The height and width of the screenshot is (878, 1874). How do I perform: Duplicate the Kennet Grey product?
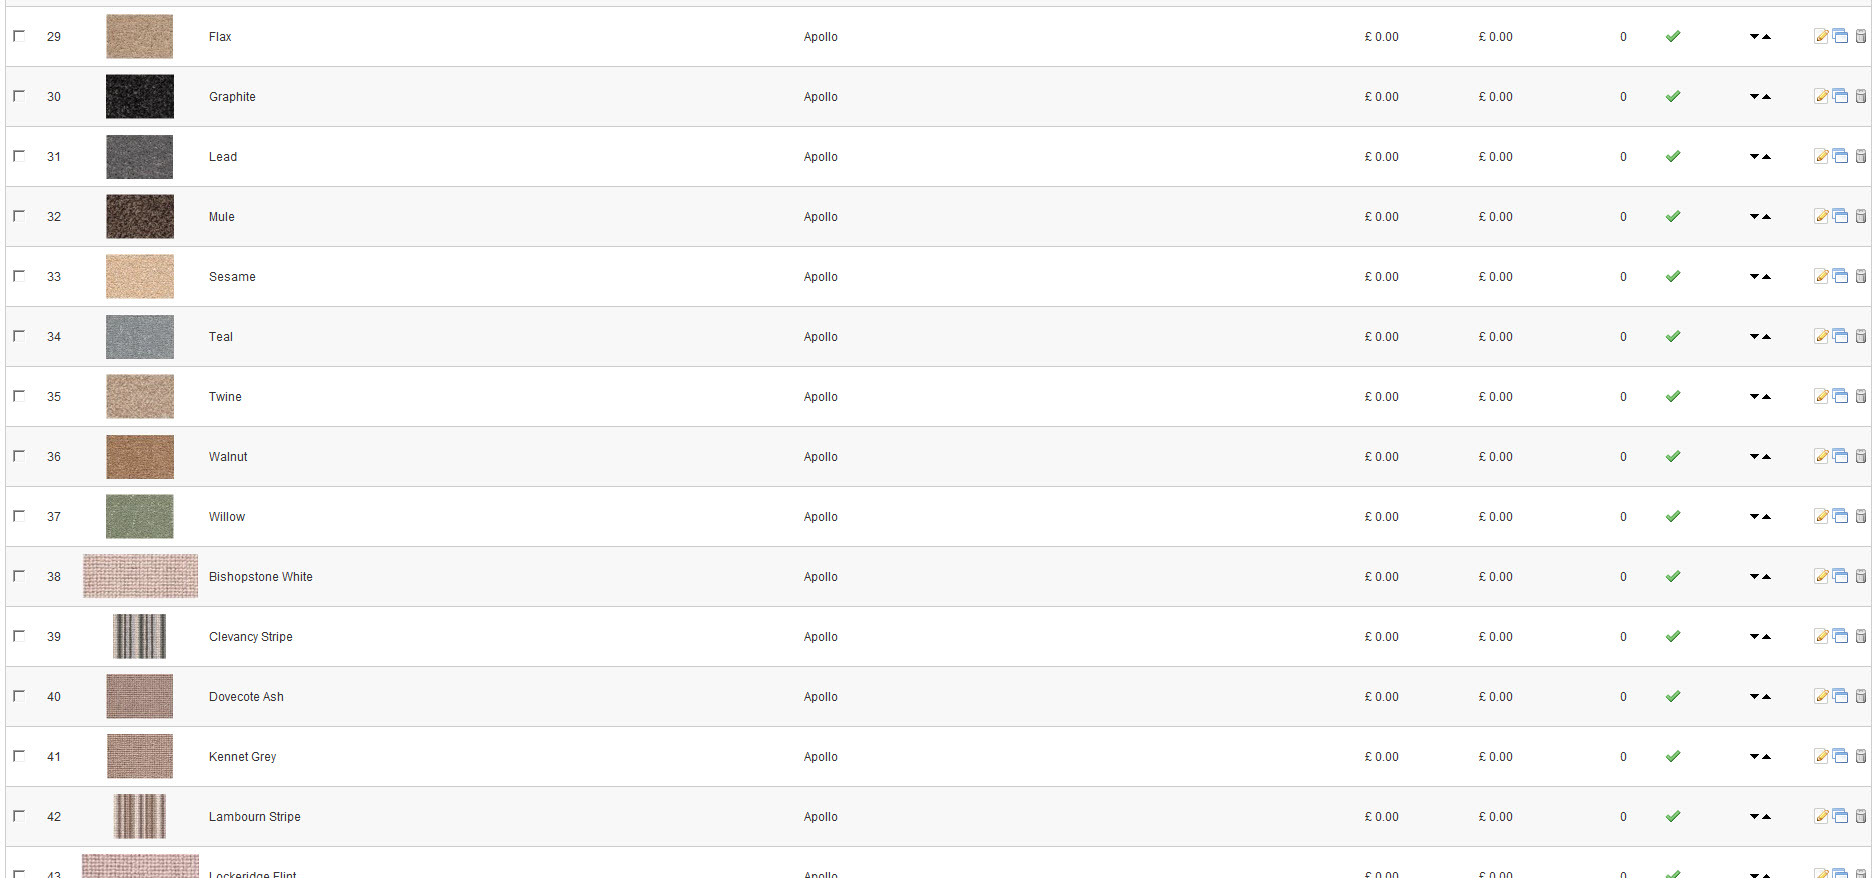coord(1840,757)
